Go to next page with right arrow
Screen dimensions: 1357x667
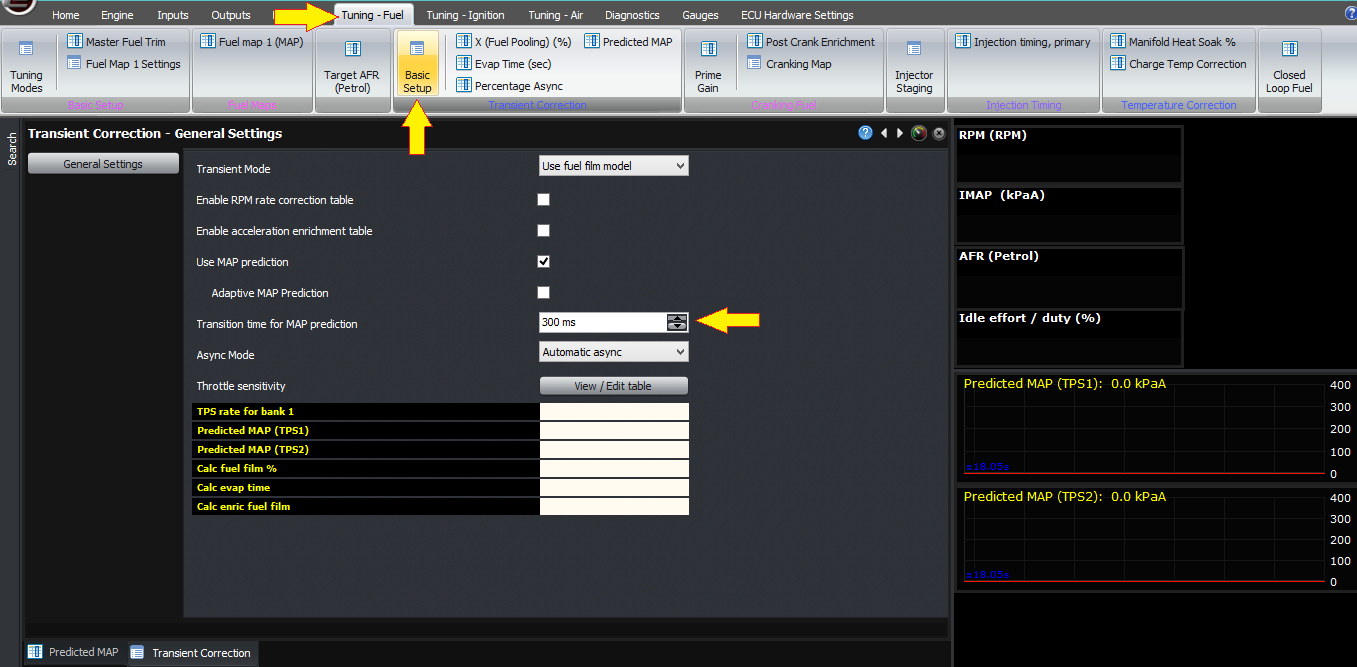pyautogui.click(x=900, y=133)
